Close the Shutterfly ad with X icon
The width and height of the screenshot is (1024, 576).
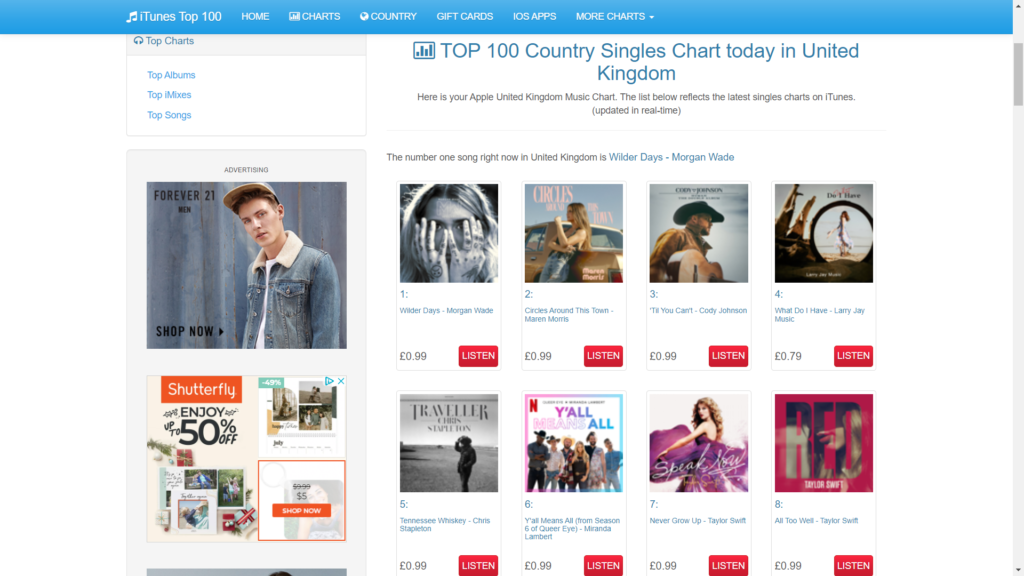341,381
